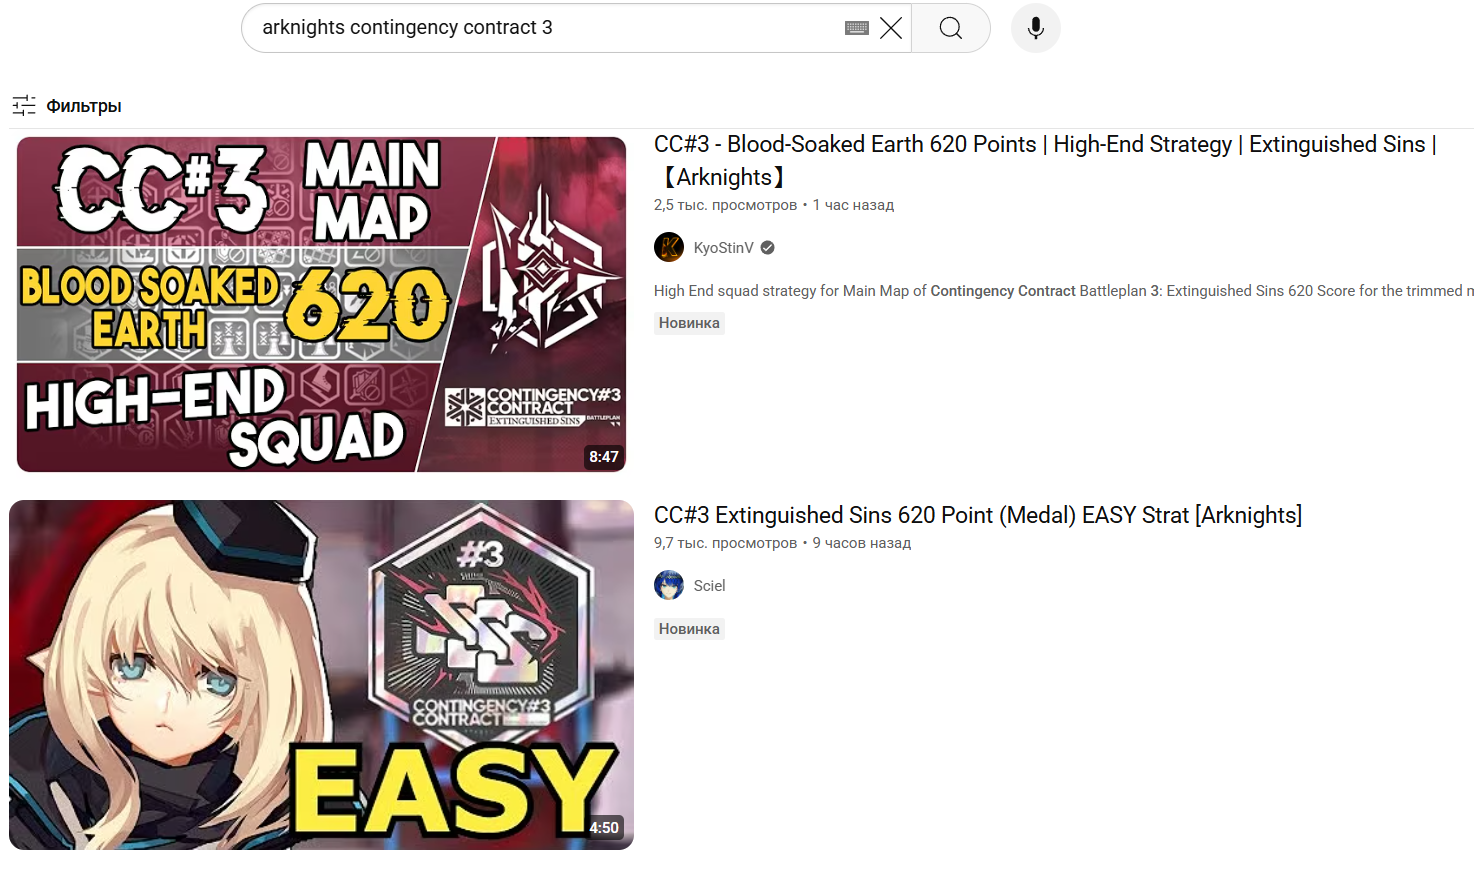Start voice search with microphone icon

[1036, 28]
